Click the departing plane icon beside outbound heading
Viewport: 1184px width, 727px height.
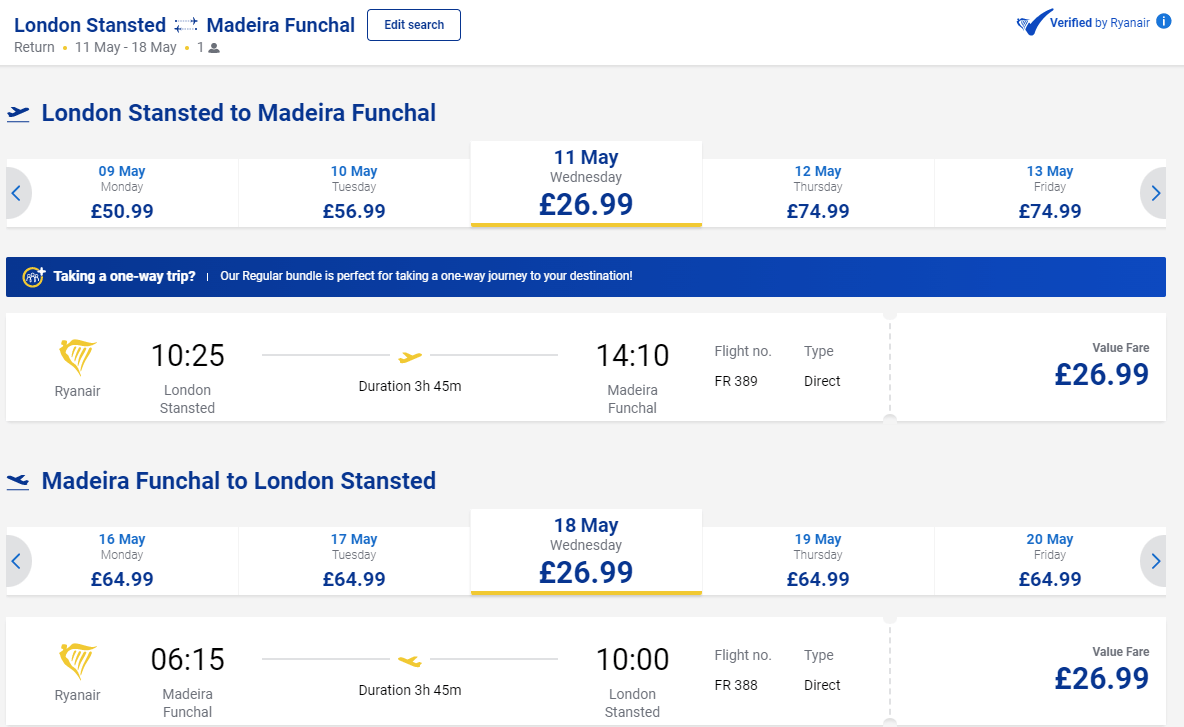point(18,114)
